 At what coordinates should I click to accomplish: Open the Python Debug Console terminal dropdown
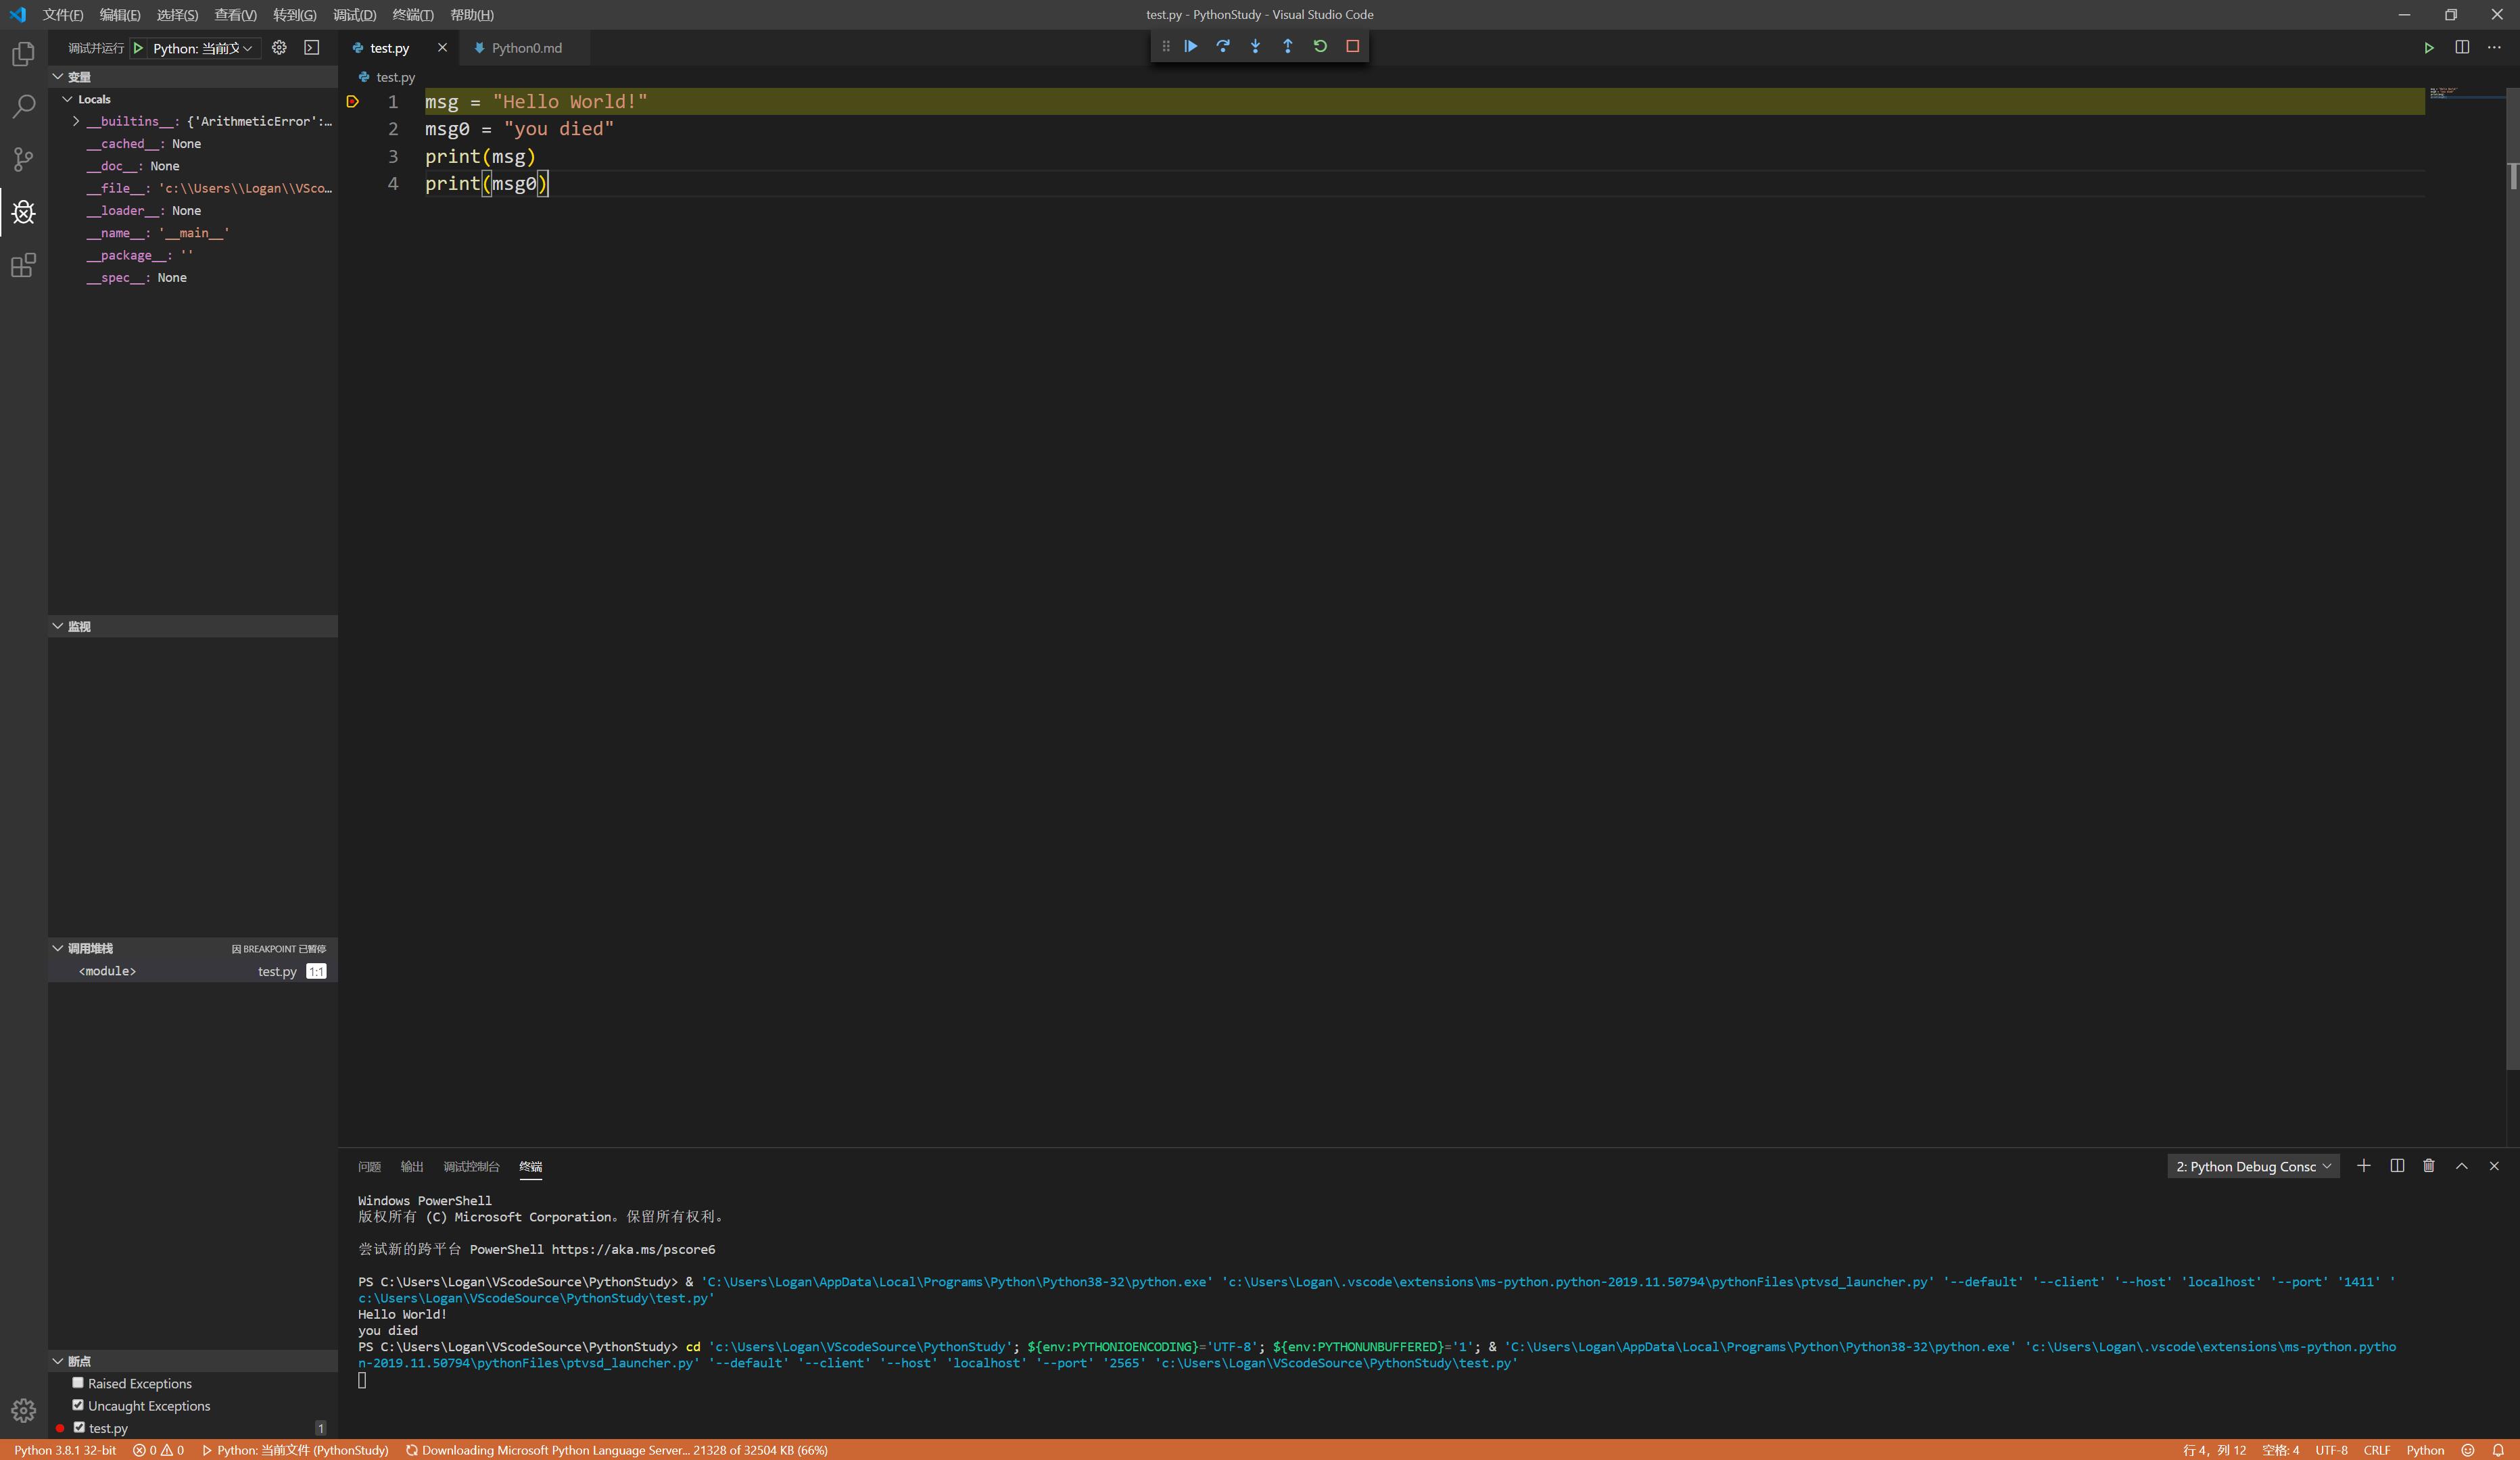[x=2252, y=1166]
